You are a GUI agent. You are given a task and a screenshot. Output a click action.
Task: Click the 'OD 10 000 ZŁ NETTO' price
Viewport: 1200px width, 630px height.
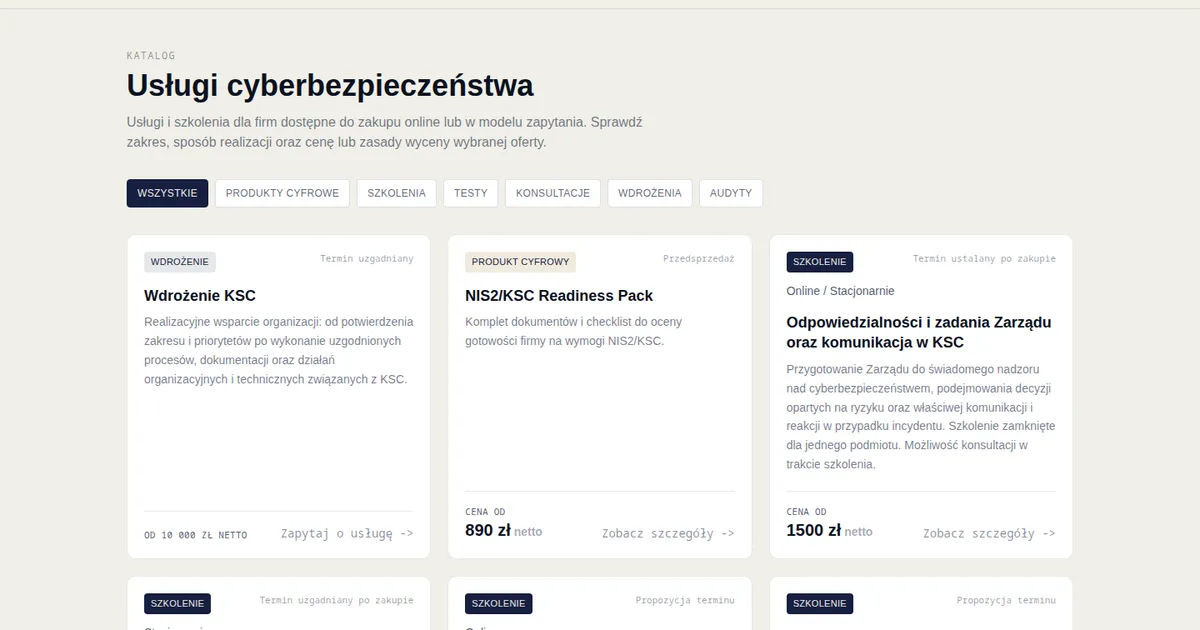[x=196, y=535]
